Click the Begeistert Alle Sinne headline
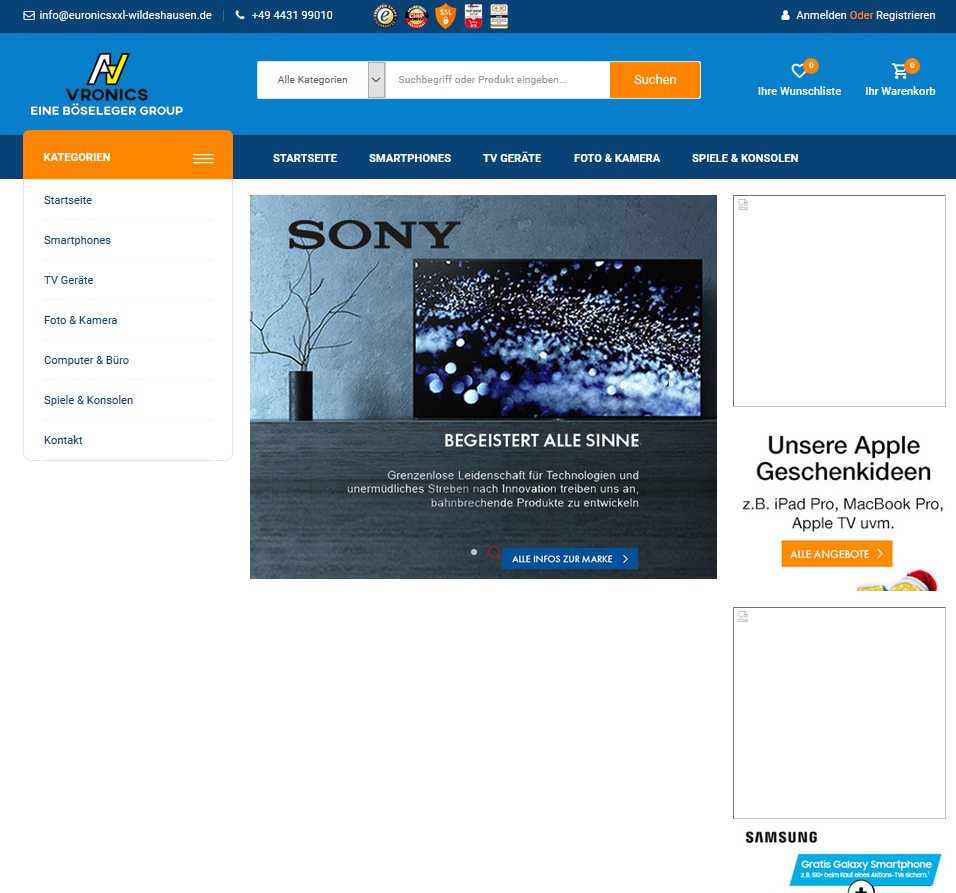Viewport: 956px width, 893px height. coord(541,441)
